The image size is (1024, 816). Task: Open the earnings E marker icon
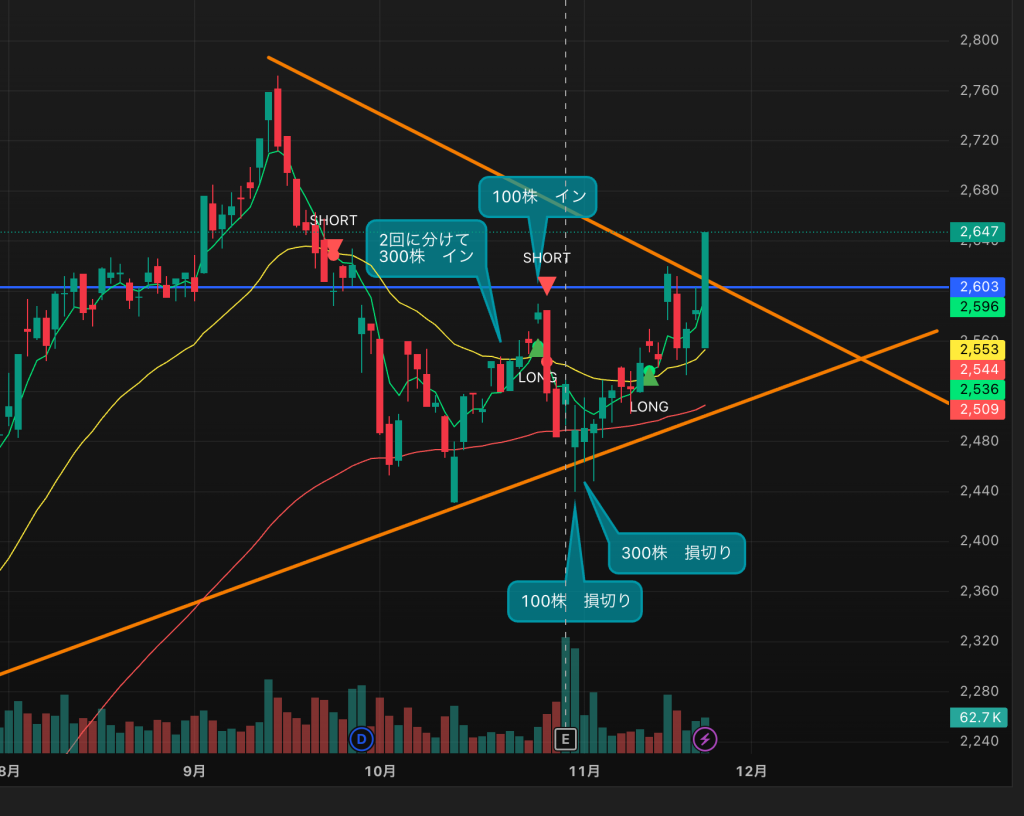pyautogui.click(x=566, y=739)
